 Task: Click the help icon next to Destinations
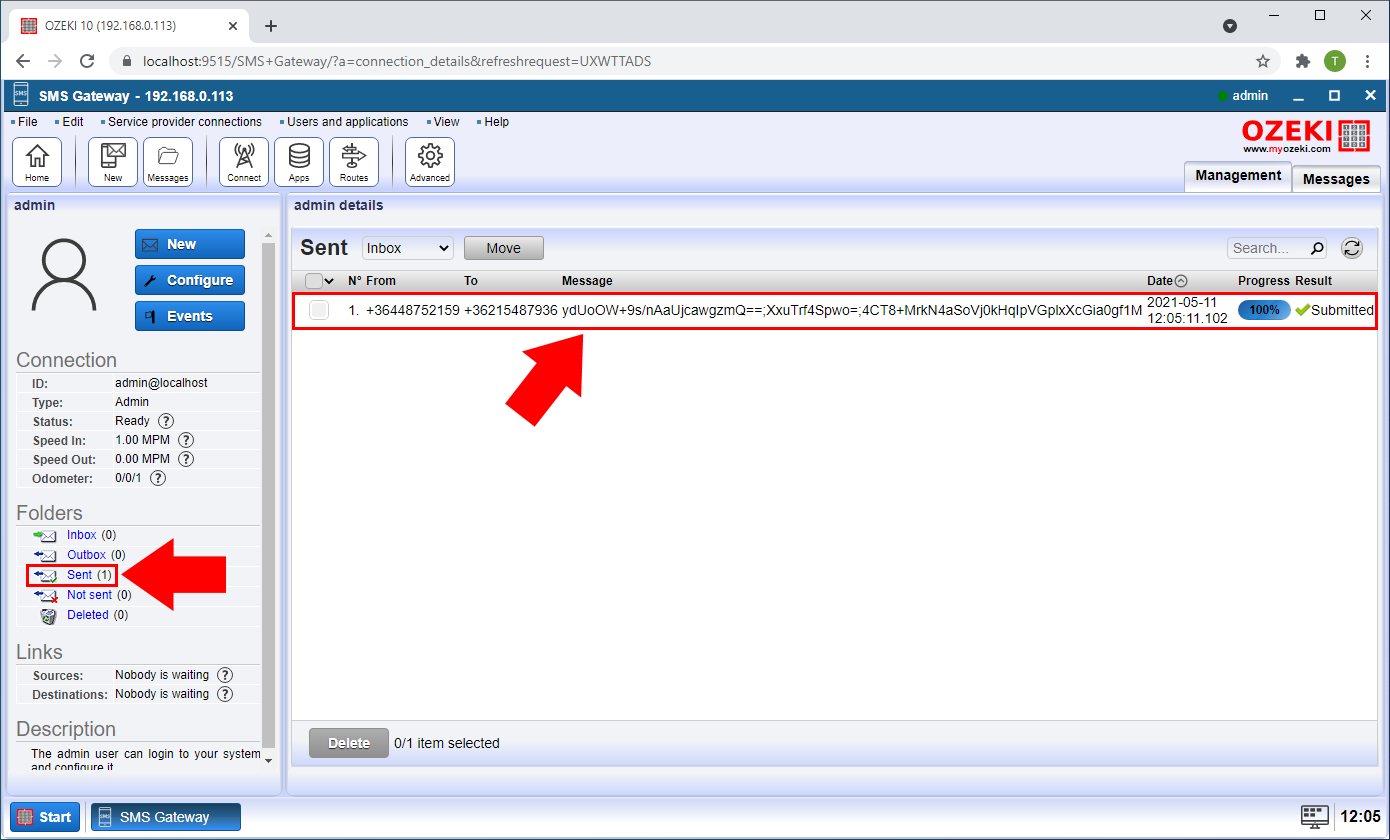[225, 694]
